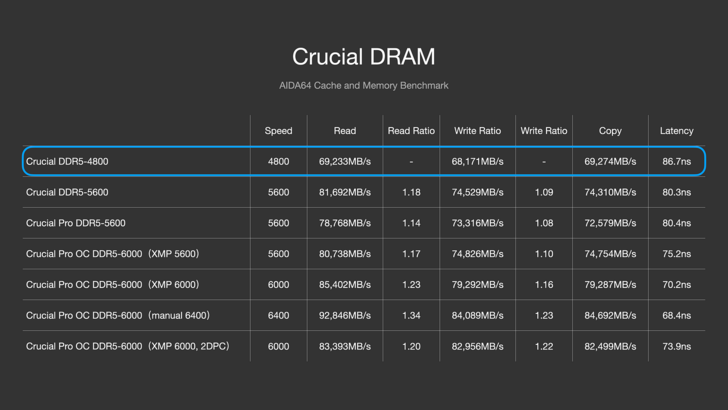Image resolution: width=728 pixels, height=410 pixels.
Task: Select the 'Speed' column header
Action: coord(279,131)
